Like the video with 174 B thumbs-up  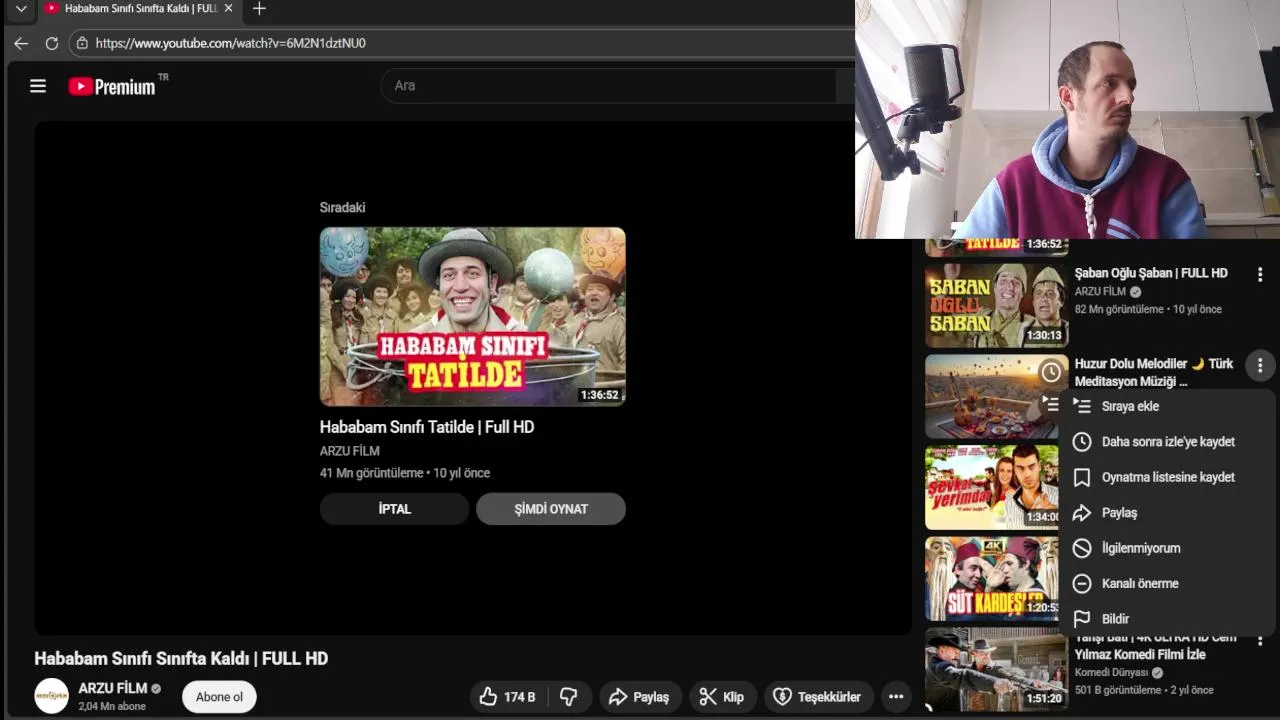point(507,697)
